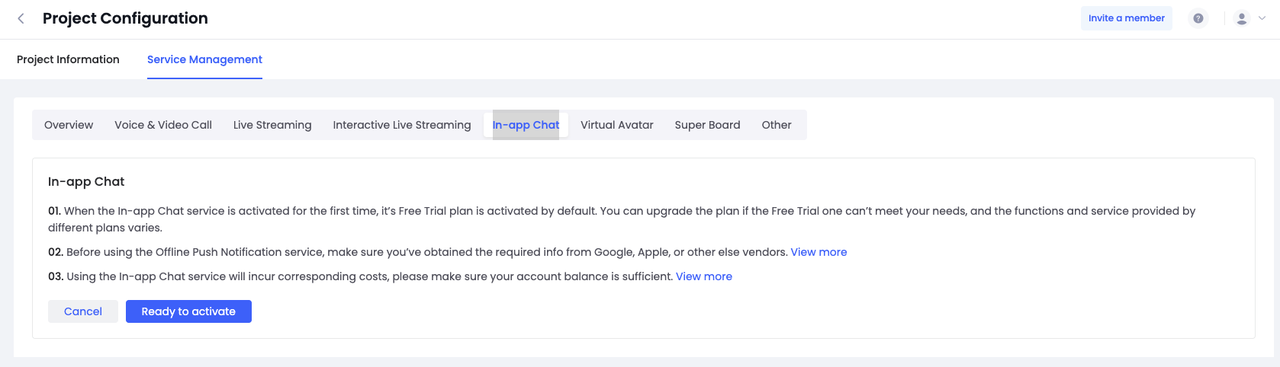This screenshot has width=1280, height=367.
Task: Open the Virtual Avatar tab
Action: 617,125
